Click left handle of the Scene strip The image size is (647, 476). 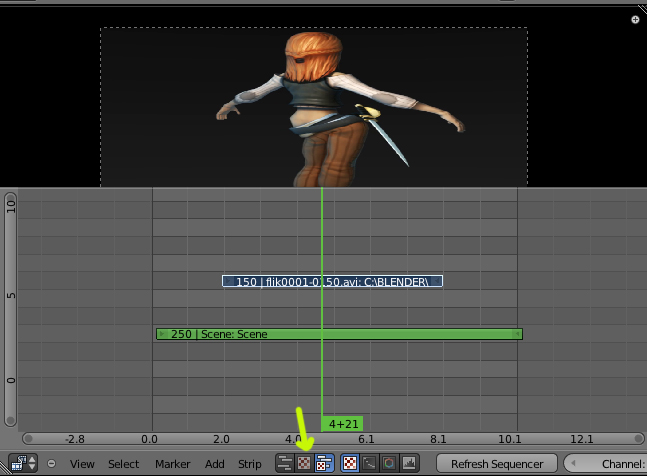coord(162,334)
